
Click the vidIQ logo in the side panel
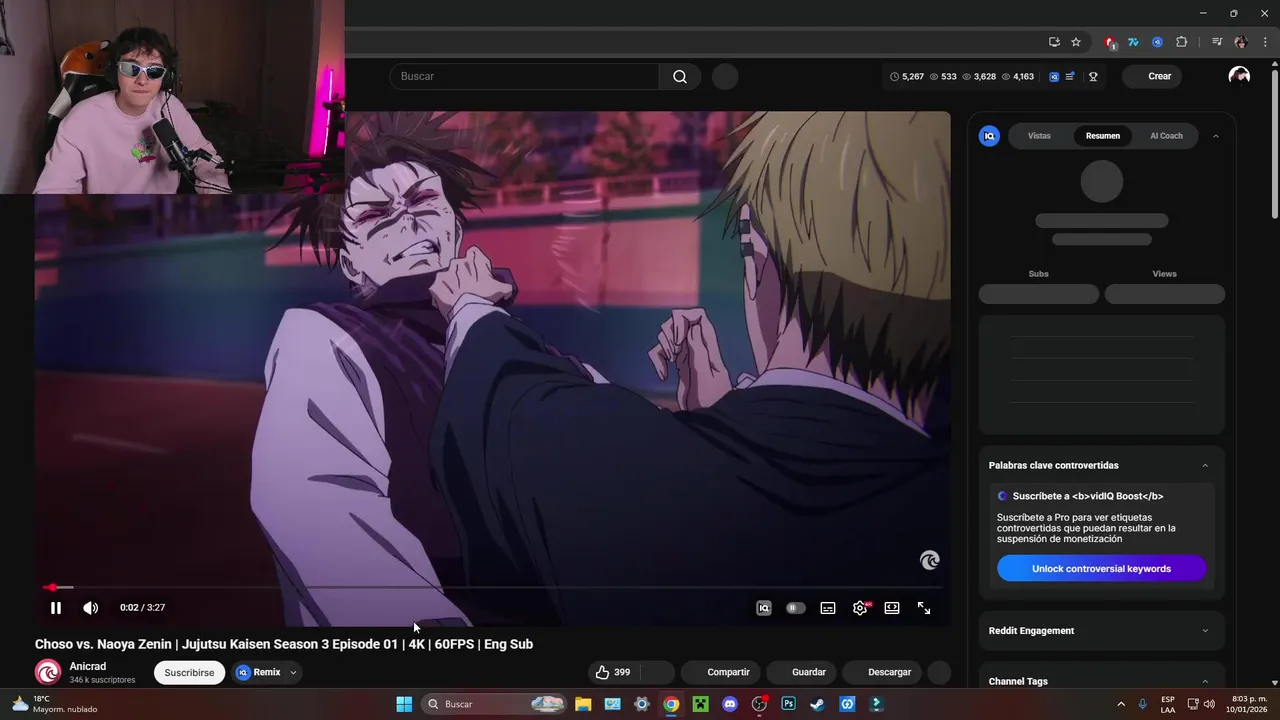(x=989, y=136)
